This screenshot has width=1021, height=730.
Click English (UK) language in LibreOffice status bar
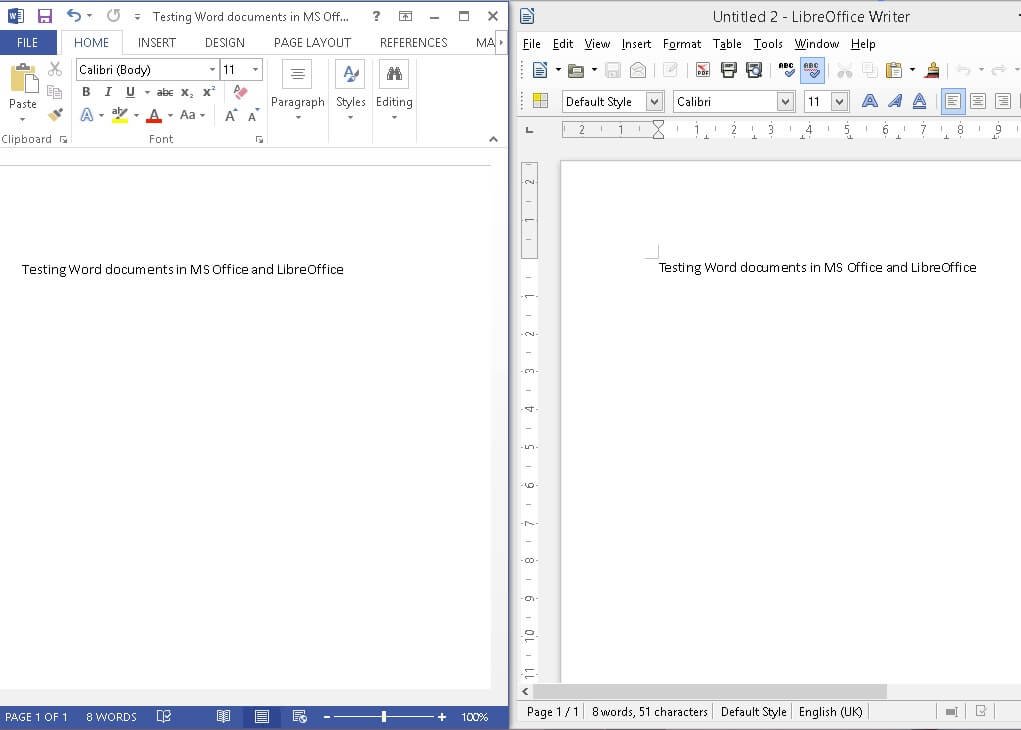tap(830, 712)
